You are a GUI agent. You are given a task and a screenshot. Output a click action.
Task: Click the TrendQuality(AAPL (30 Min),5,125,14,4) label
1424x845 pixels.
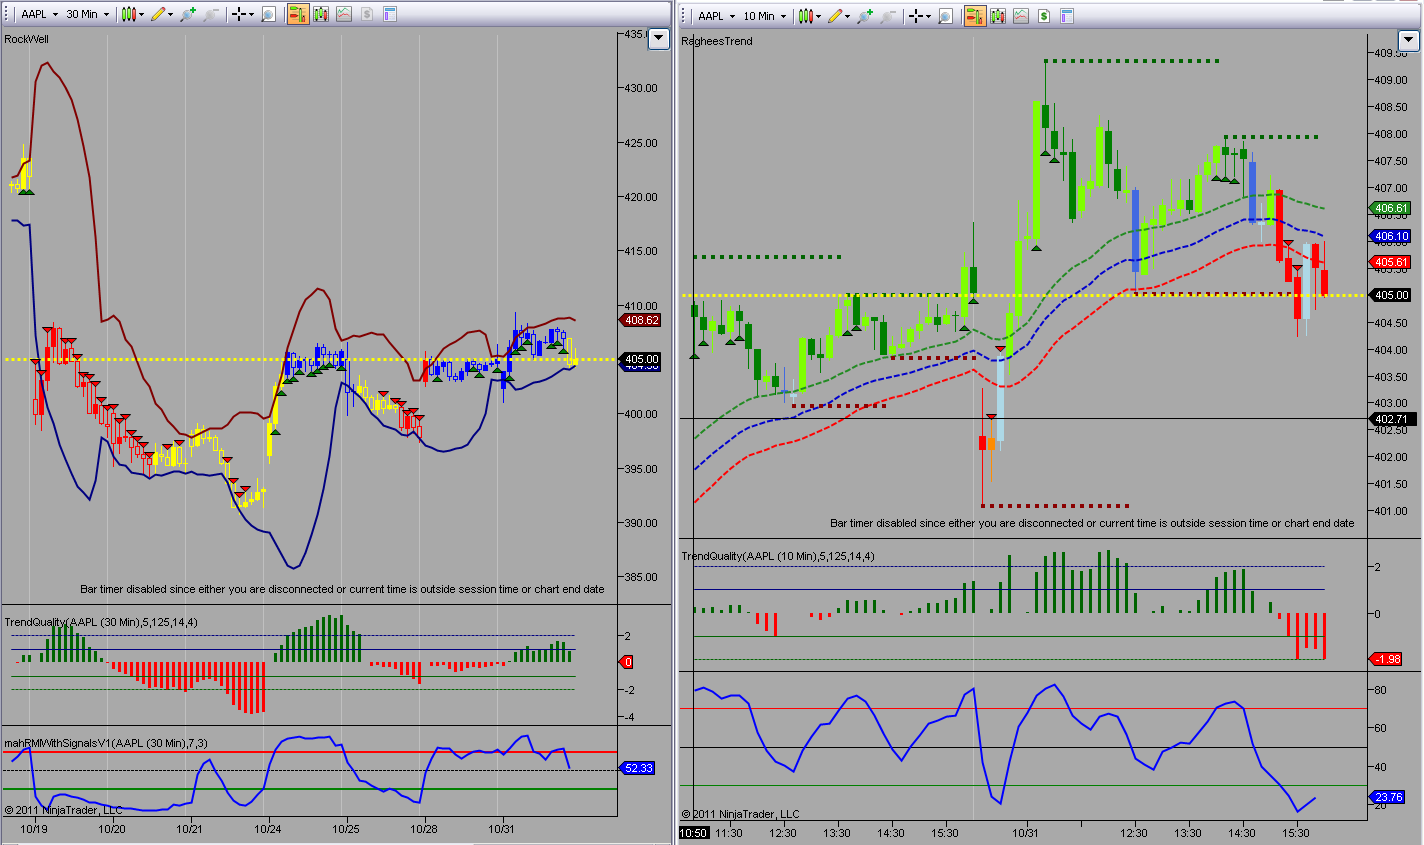101,622
